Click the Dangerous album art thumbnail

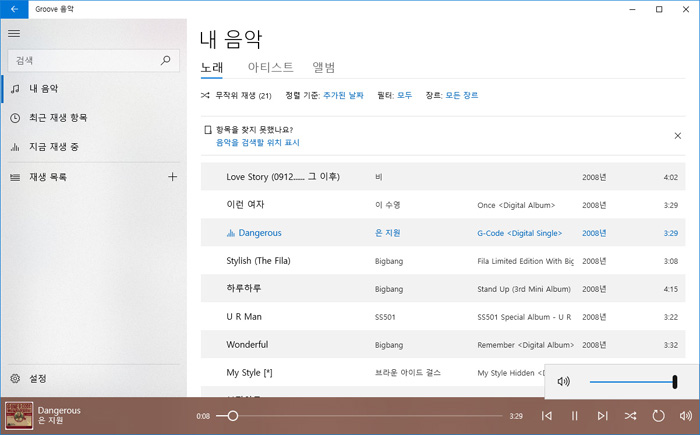point(19,416)
